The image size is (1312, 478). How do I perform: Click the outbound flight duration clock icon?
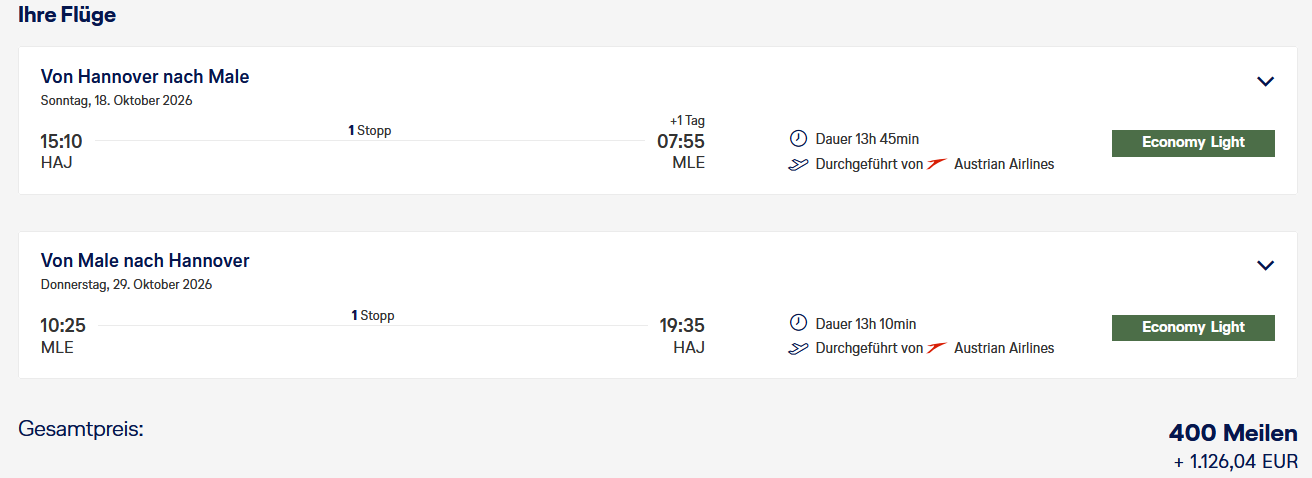pos(798,138)
